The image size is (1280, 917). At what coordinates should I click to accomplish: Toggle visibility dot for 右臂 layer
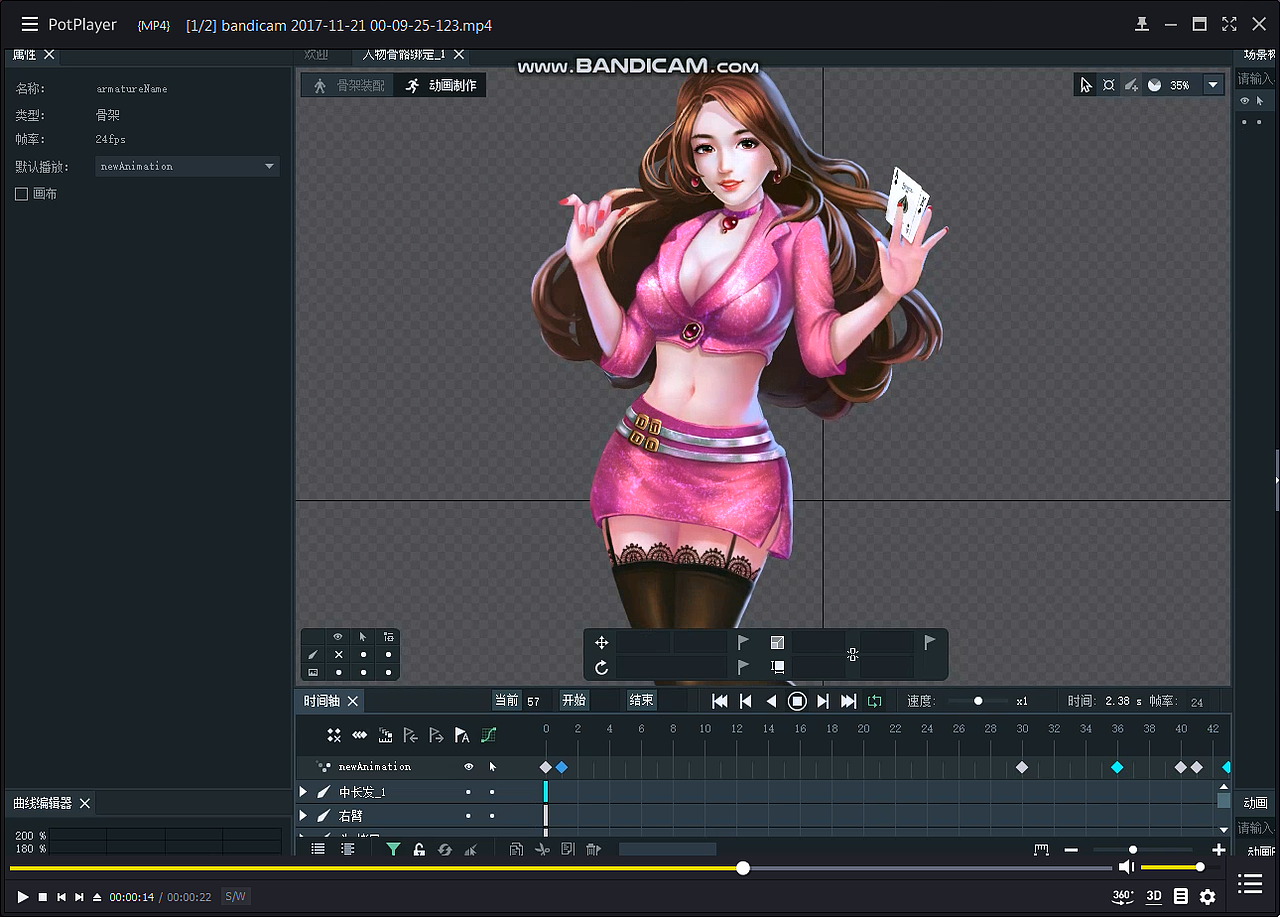tap(468, 816)
